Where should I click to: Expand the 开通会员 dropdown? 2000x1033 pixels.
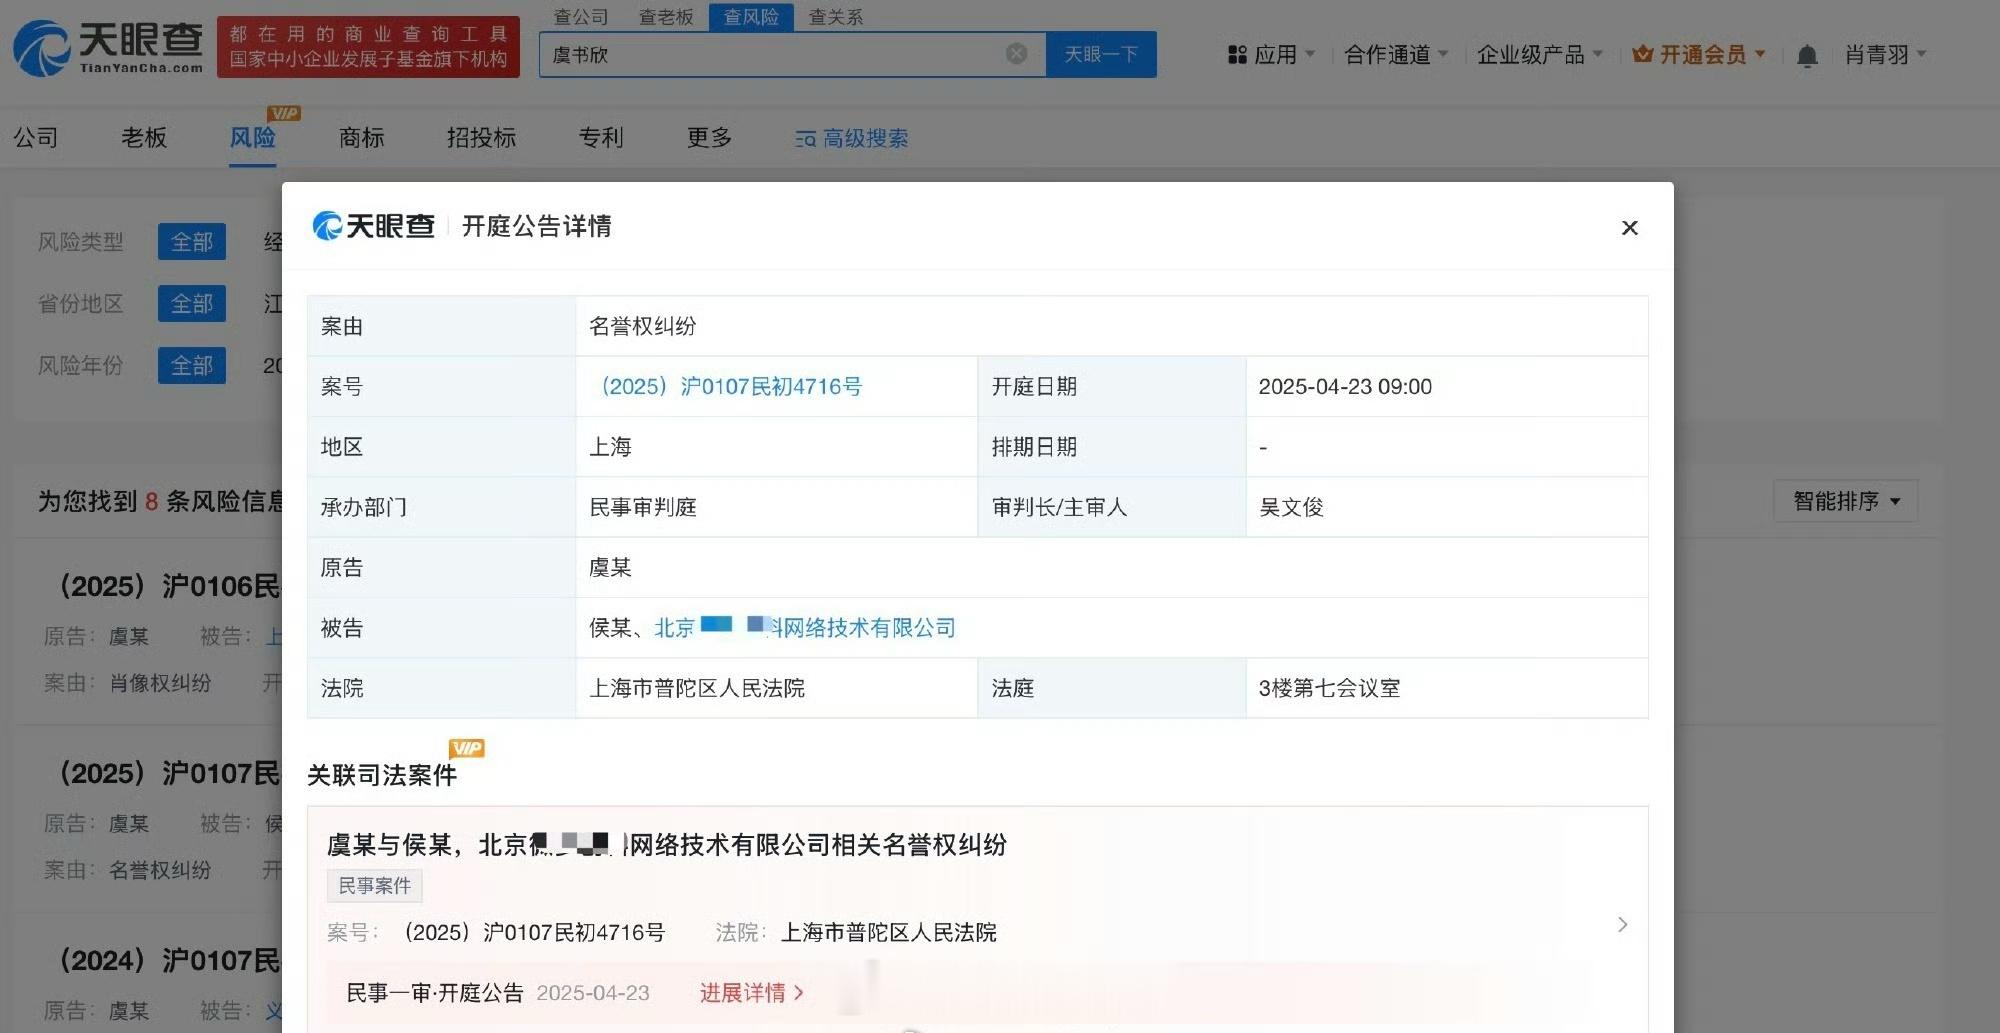[x=1699, y=55]
